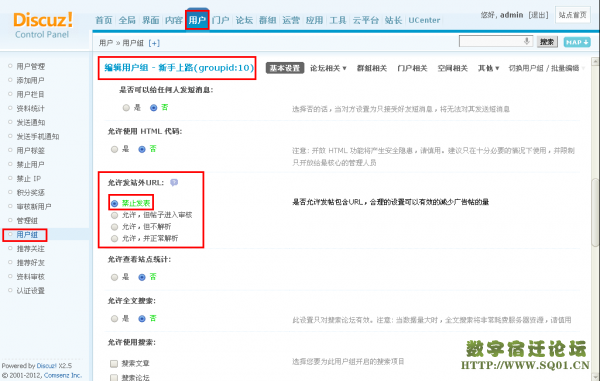Viewport: 600px width, 381px height.
Task: Open 资料统计 in the sidebar
Action: [x=31, y=109]
